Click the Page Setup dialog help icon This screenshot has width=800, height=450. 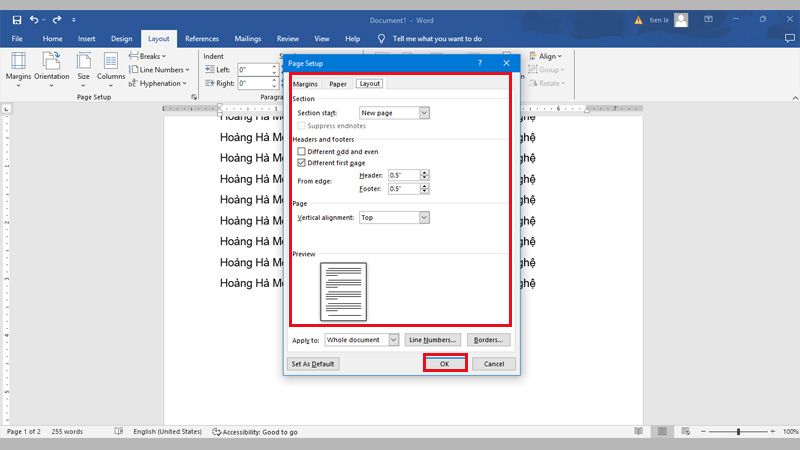click(480, 63)
